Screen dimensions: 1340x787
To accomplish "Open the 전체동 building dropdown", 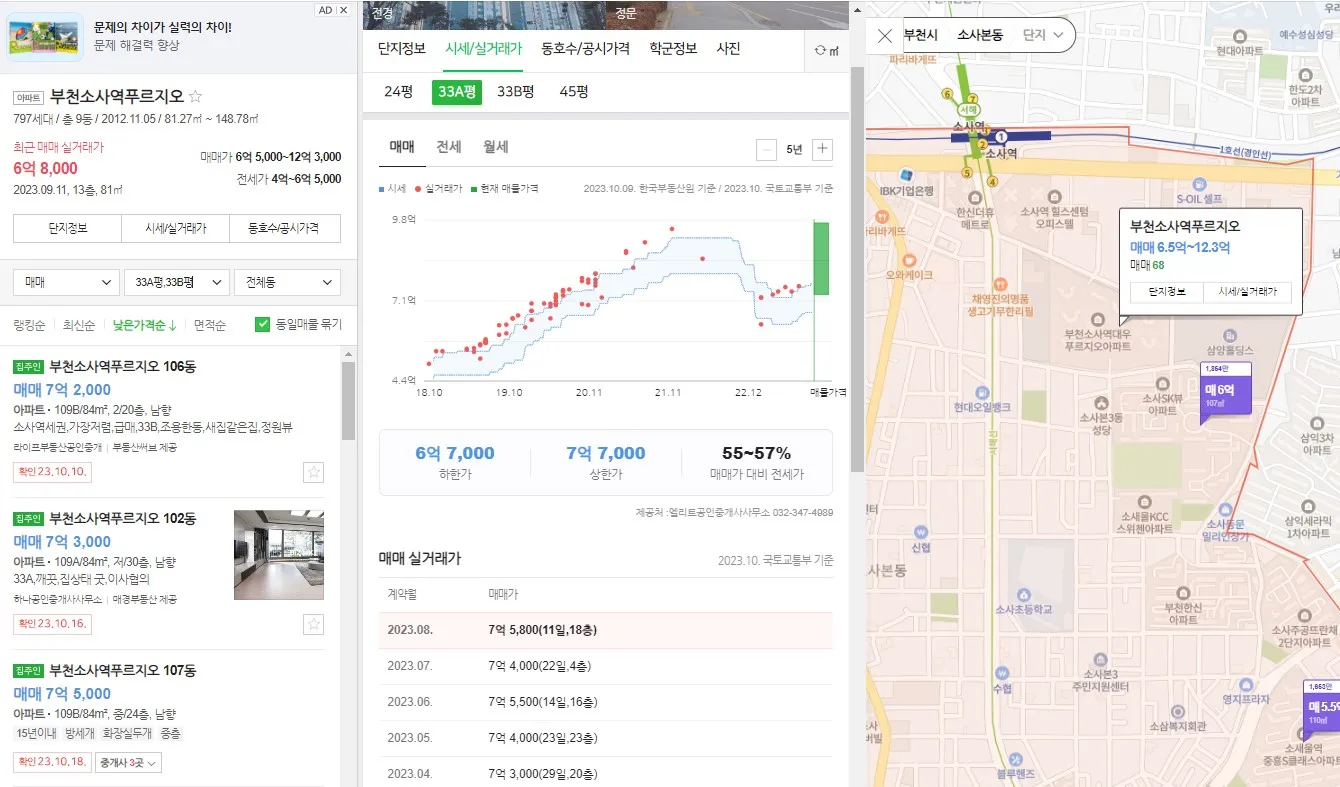I will click(x=287, y=283).
